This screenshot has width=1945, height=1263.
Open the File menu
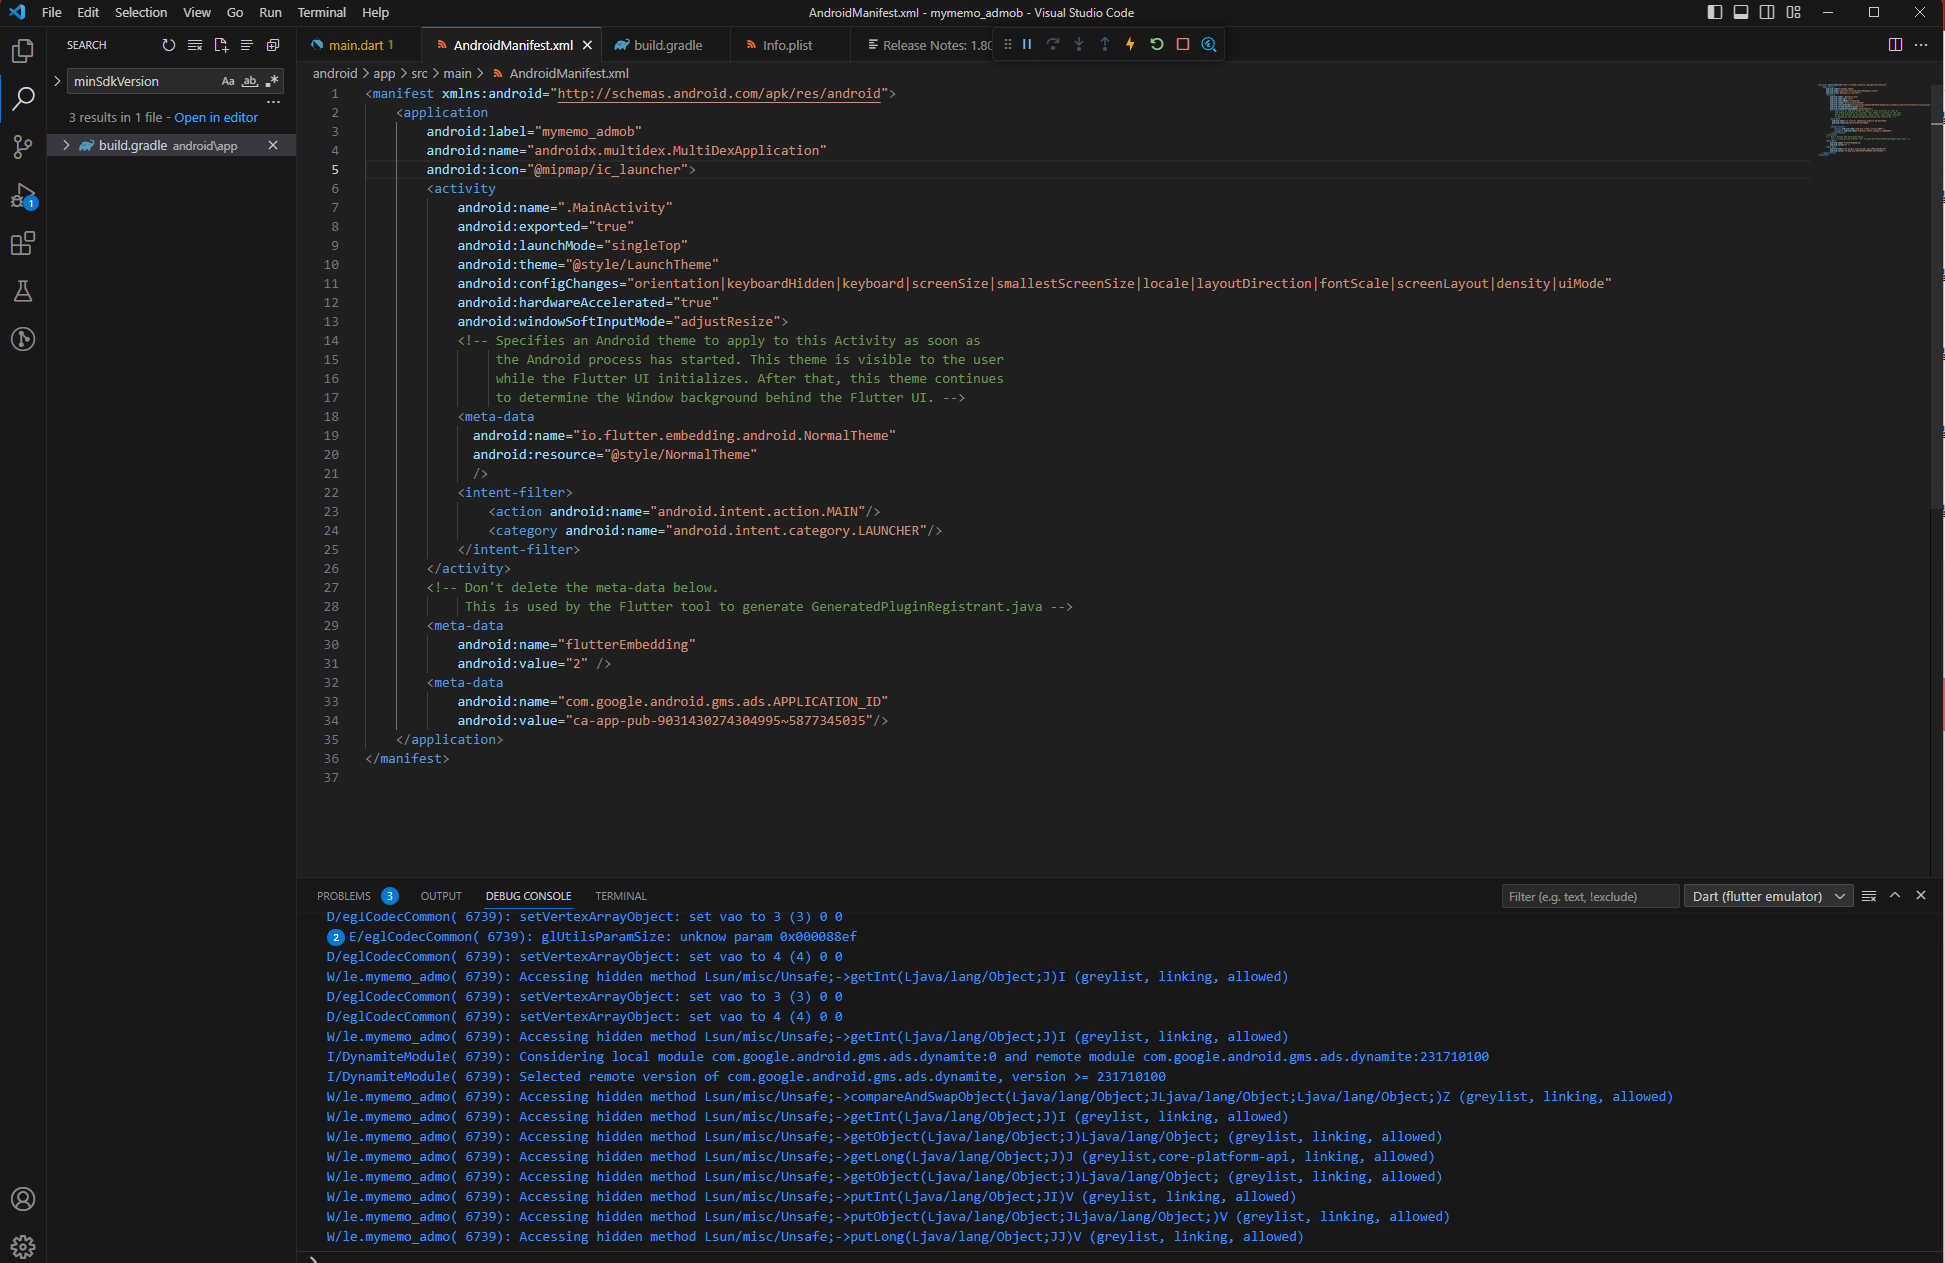coord(52,12)
